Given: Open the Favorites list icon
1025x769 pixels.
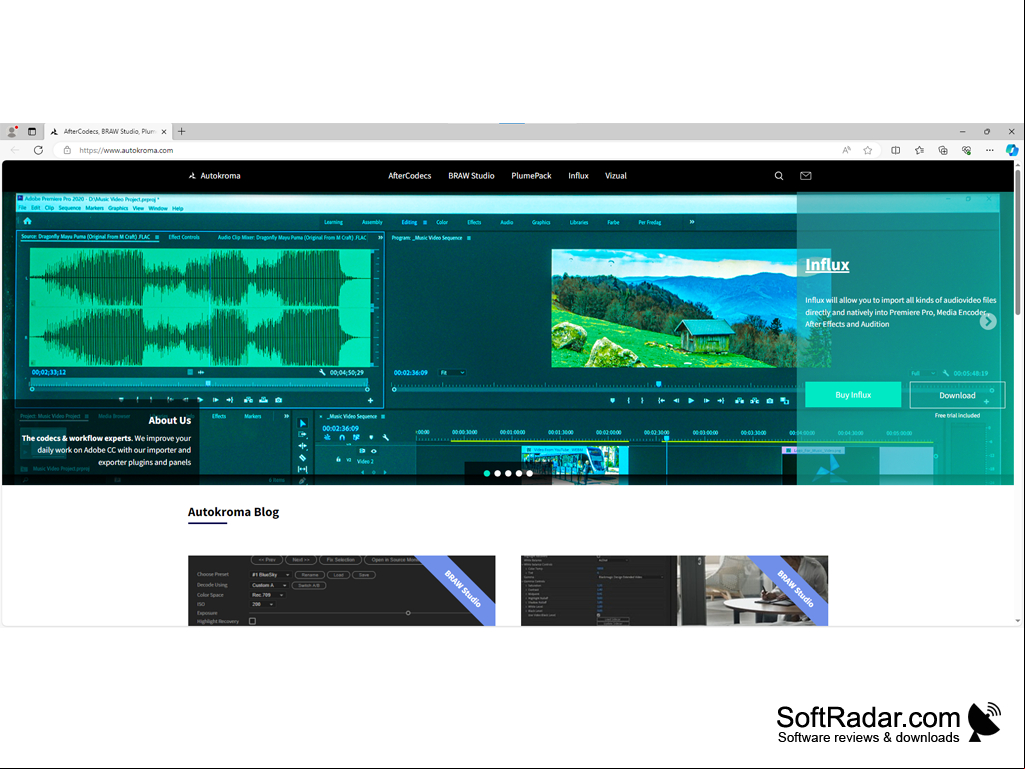Looking at the screenshot, I should click(x=919, y=150).
